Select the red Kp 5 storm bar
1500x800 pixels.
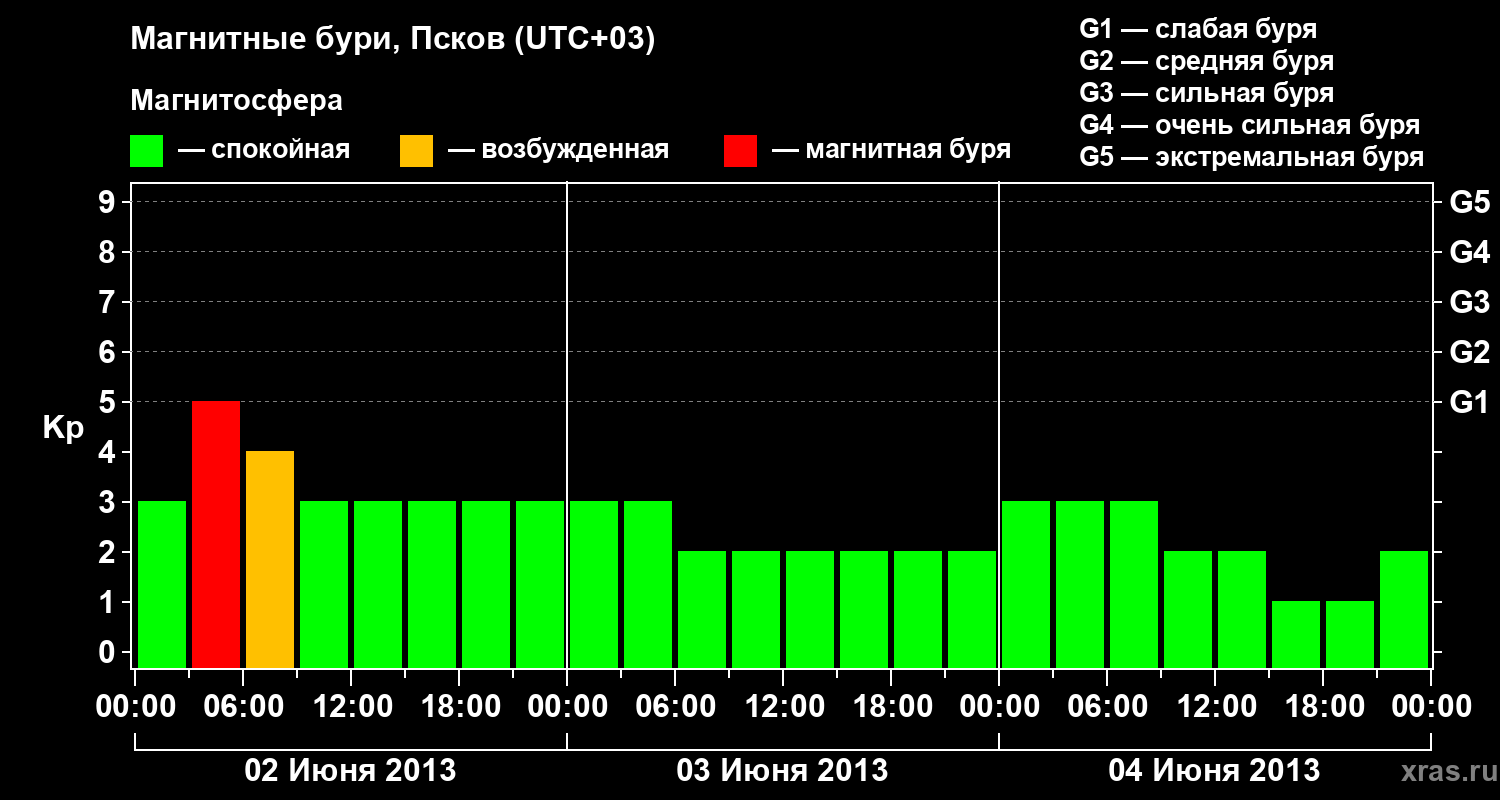coord(216,534)
